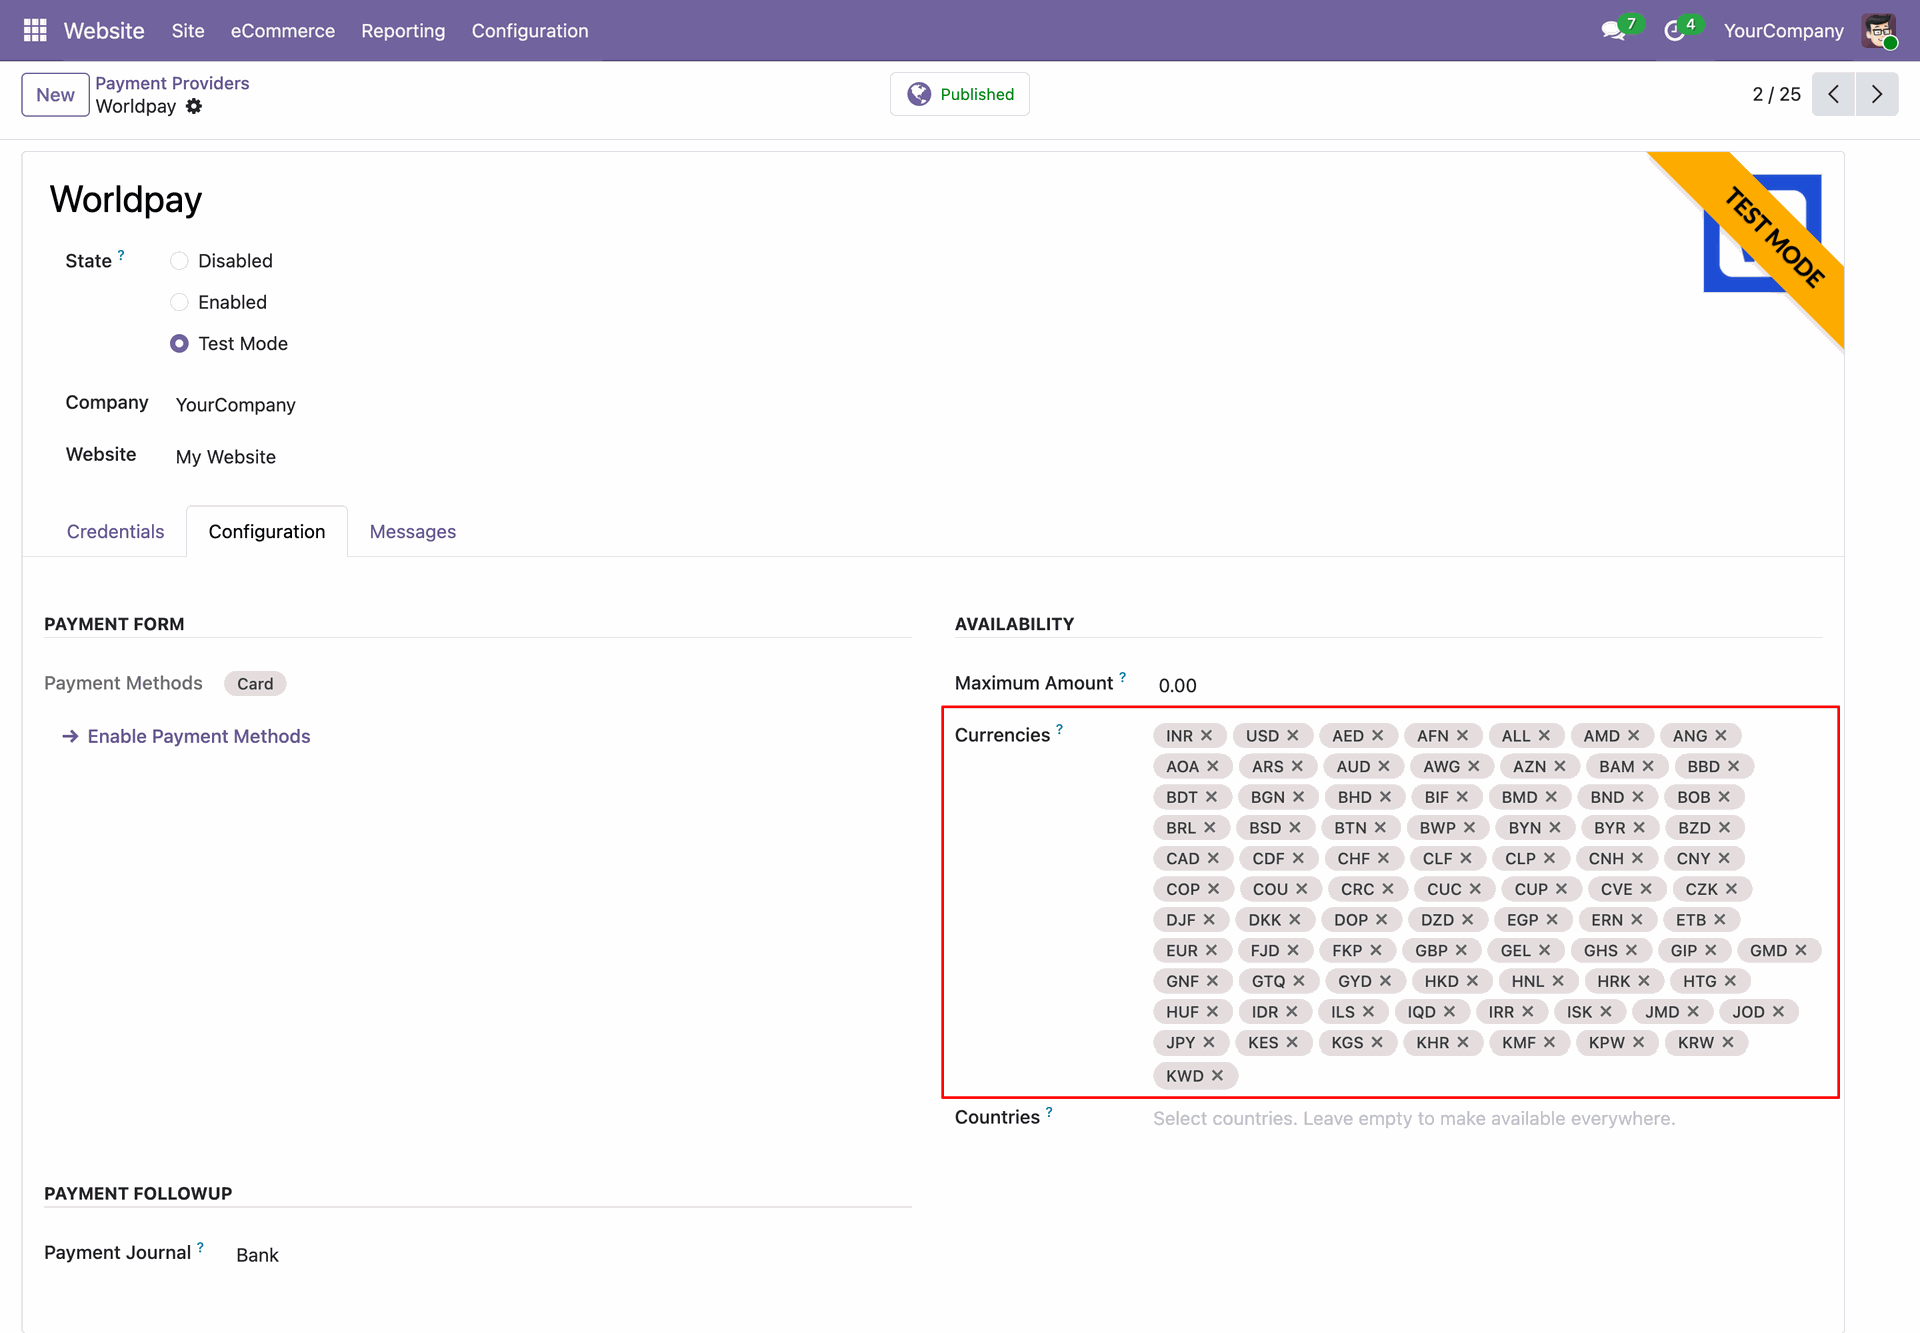Go back to Payment Providers breadcrumb

coord(172,83)
